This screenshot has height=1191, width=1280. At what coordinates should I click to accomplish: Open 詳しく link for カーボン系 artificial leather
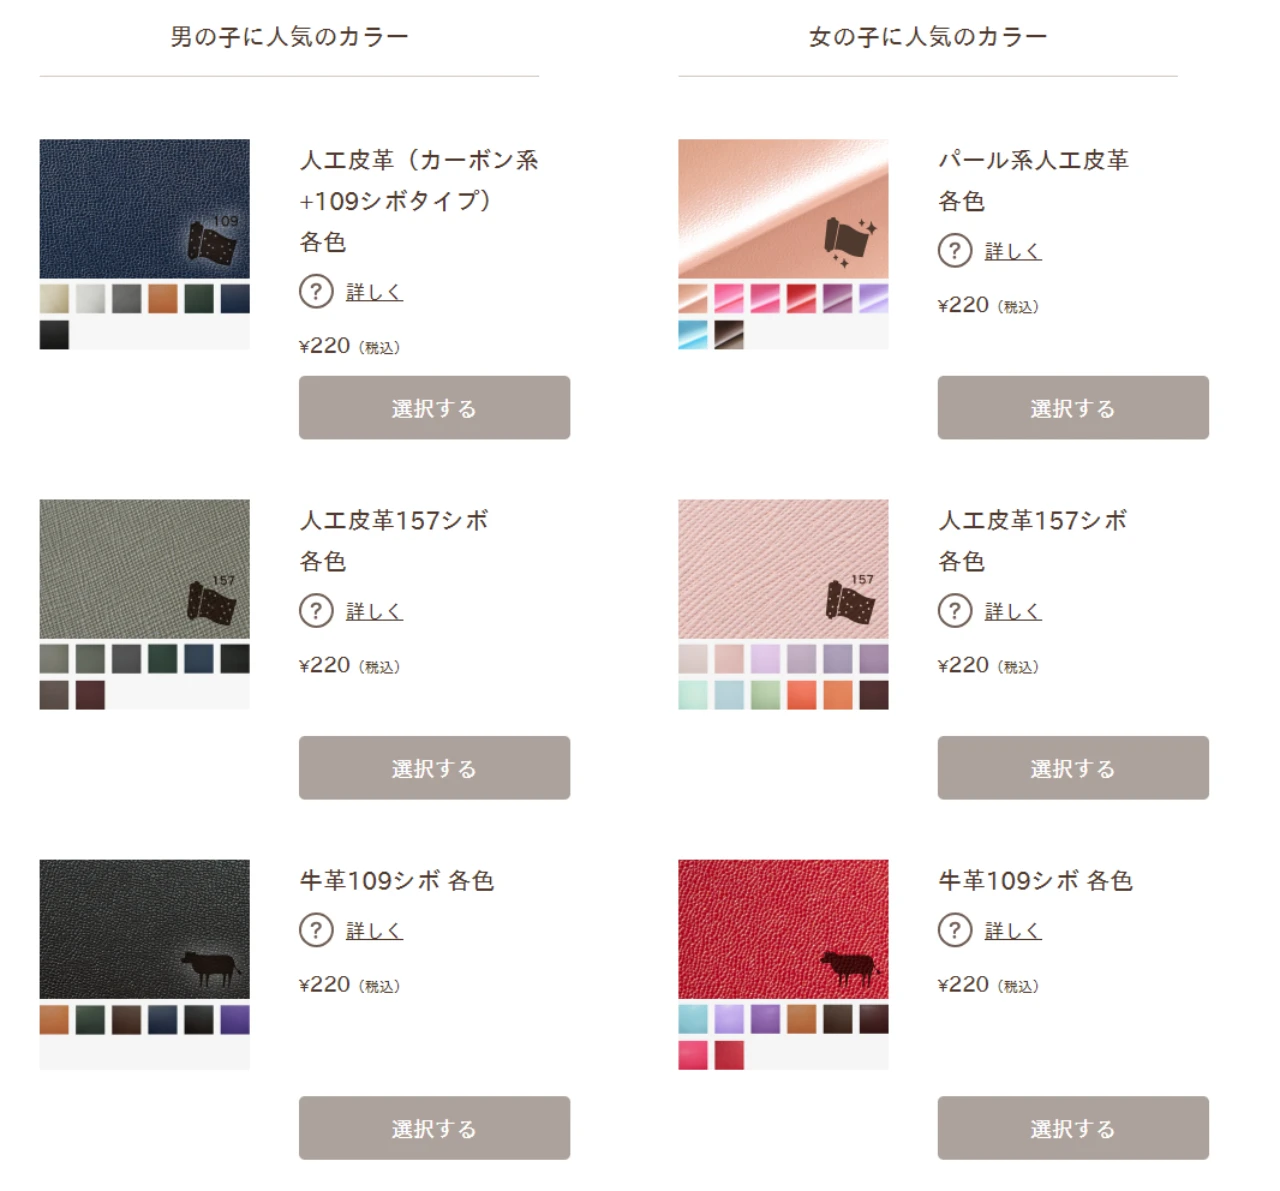(x=374, y=292)
